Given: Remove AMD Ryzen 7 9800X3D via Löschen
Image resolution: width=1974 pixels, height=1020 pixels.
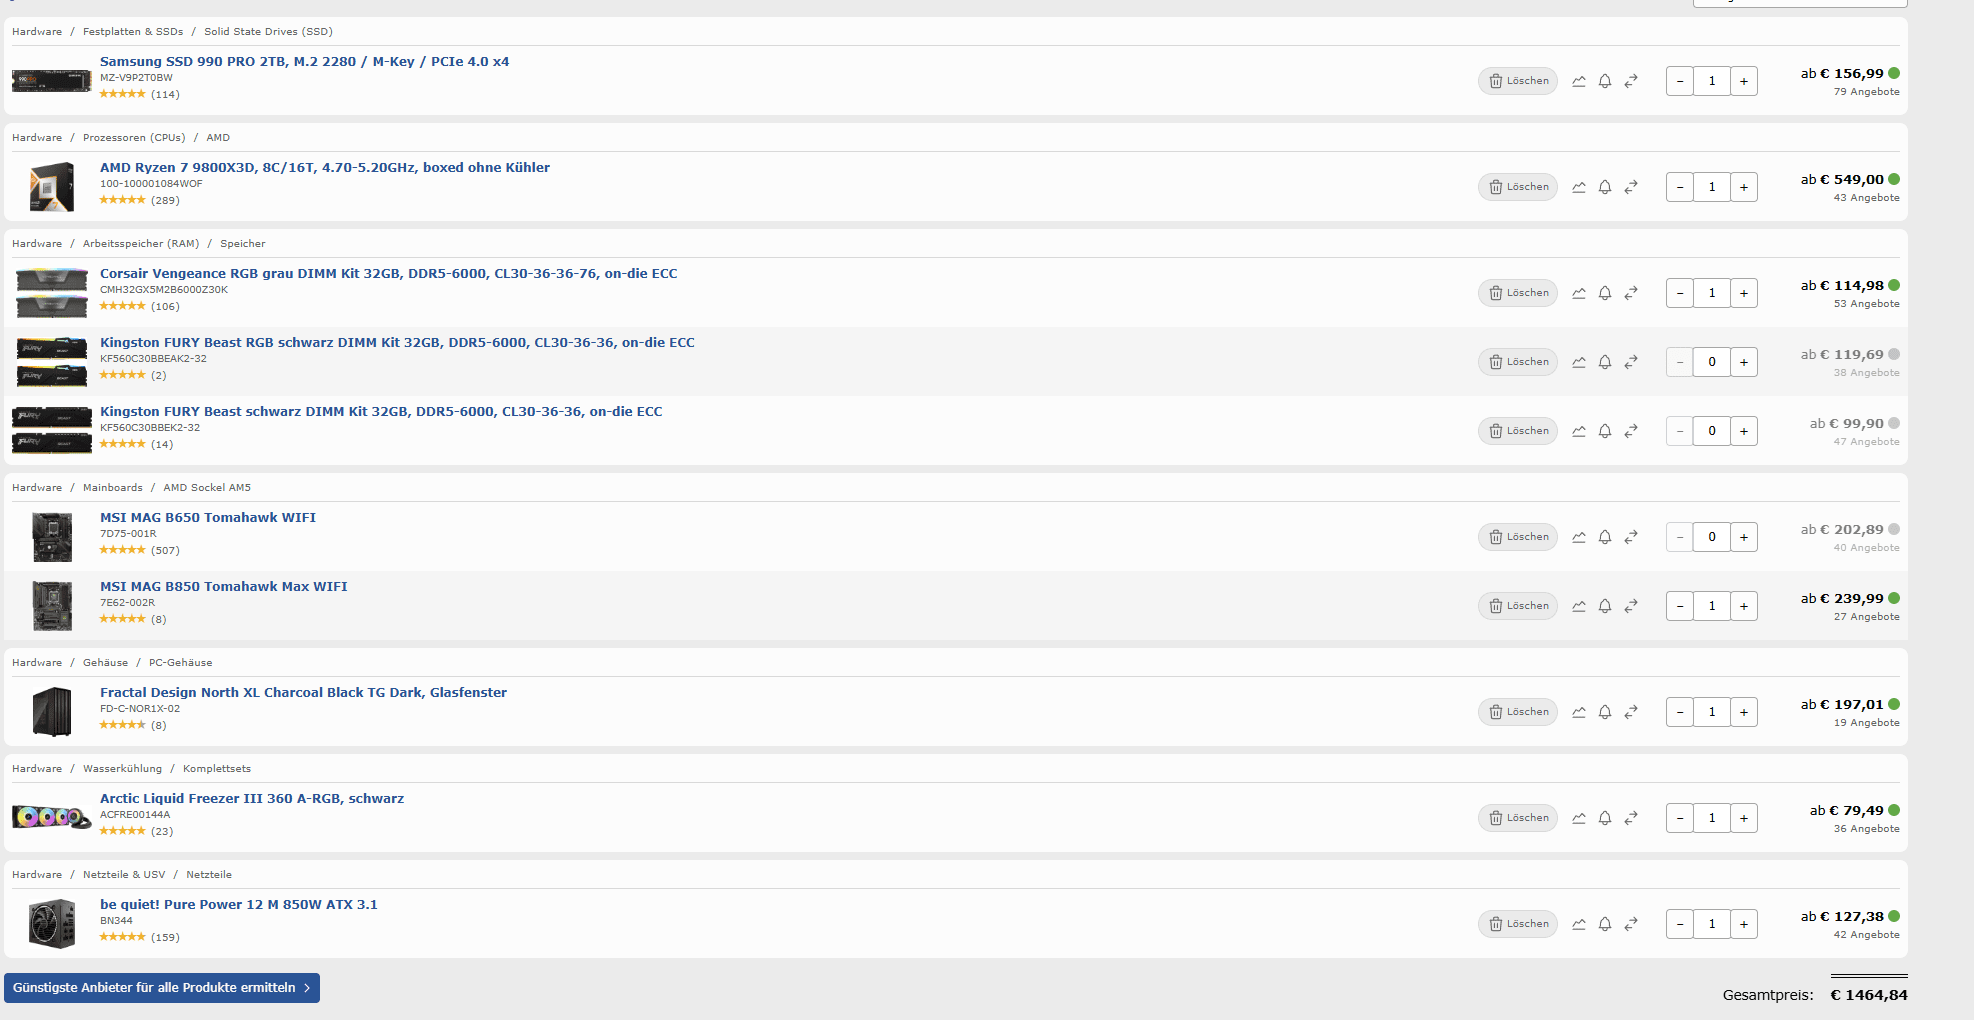Looking at the screenshot, I should (x=1518, y=187).
